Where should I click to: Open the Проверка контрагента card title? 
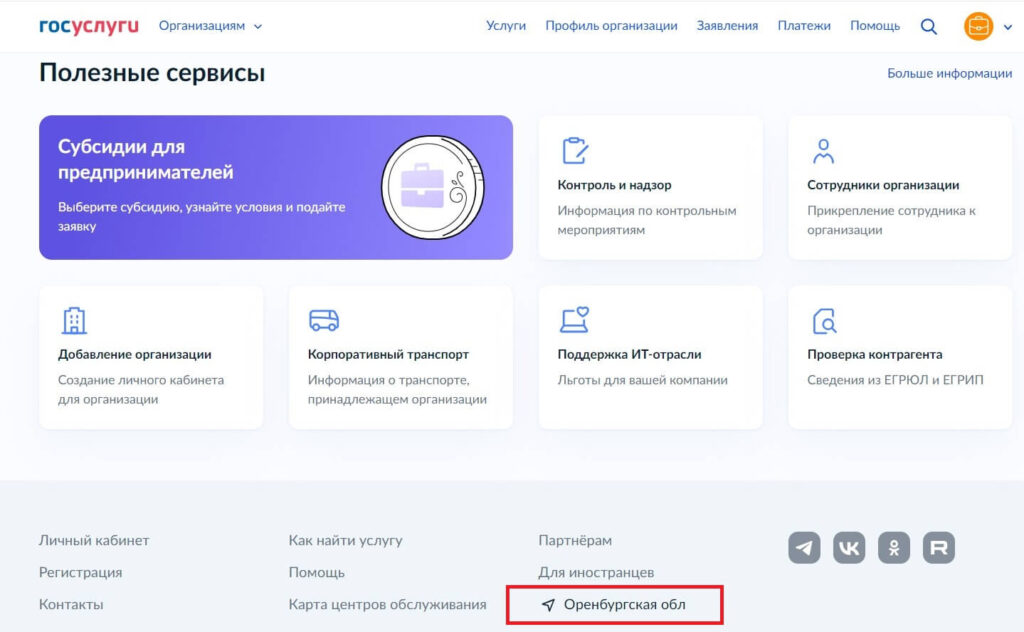pos(874,354)
